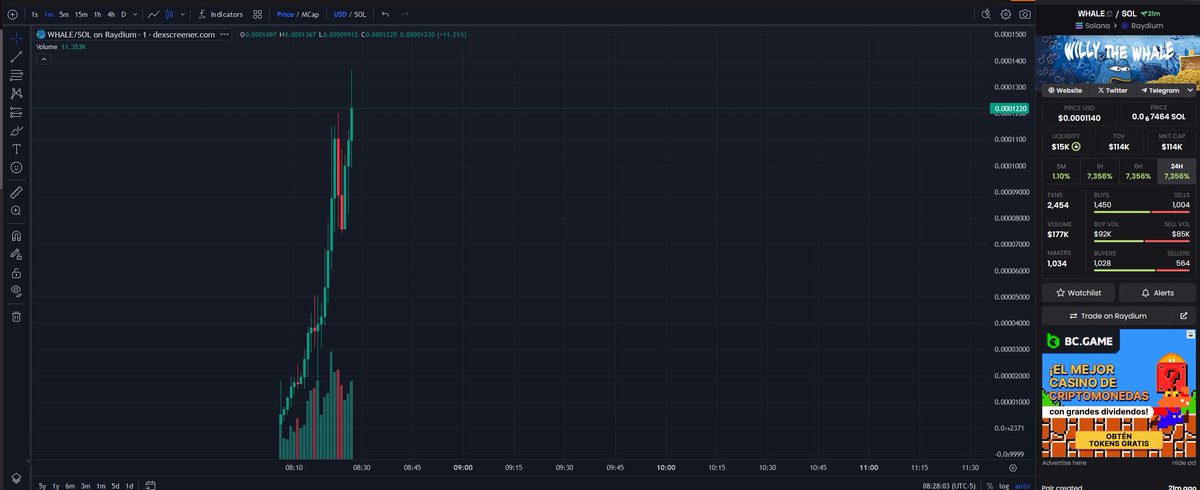This screenshot has height=490, width=1200.
Task: Click the compare or add symbol plus icon
Action: click(12, 15)
